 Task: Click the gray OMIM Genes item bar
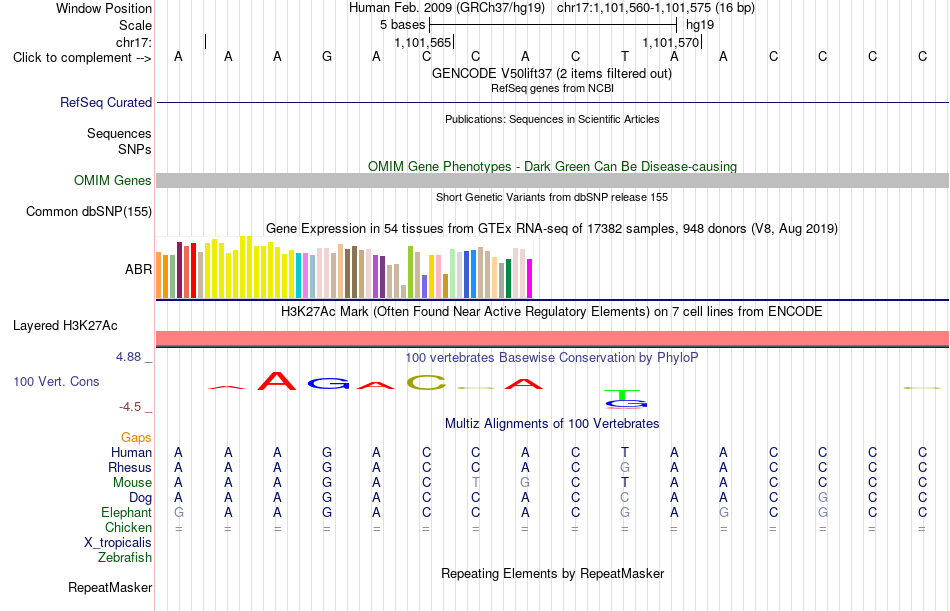[553, 181]
